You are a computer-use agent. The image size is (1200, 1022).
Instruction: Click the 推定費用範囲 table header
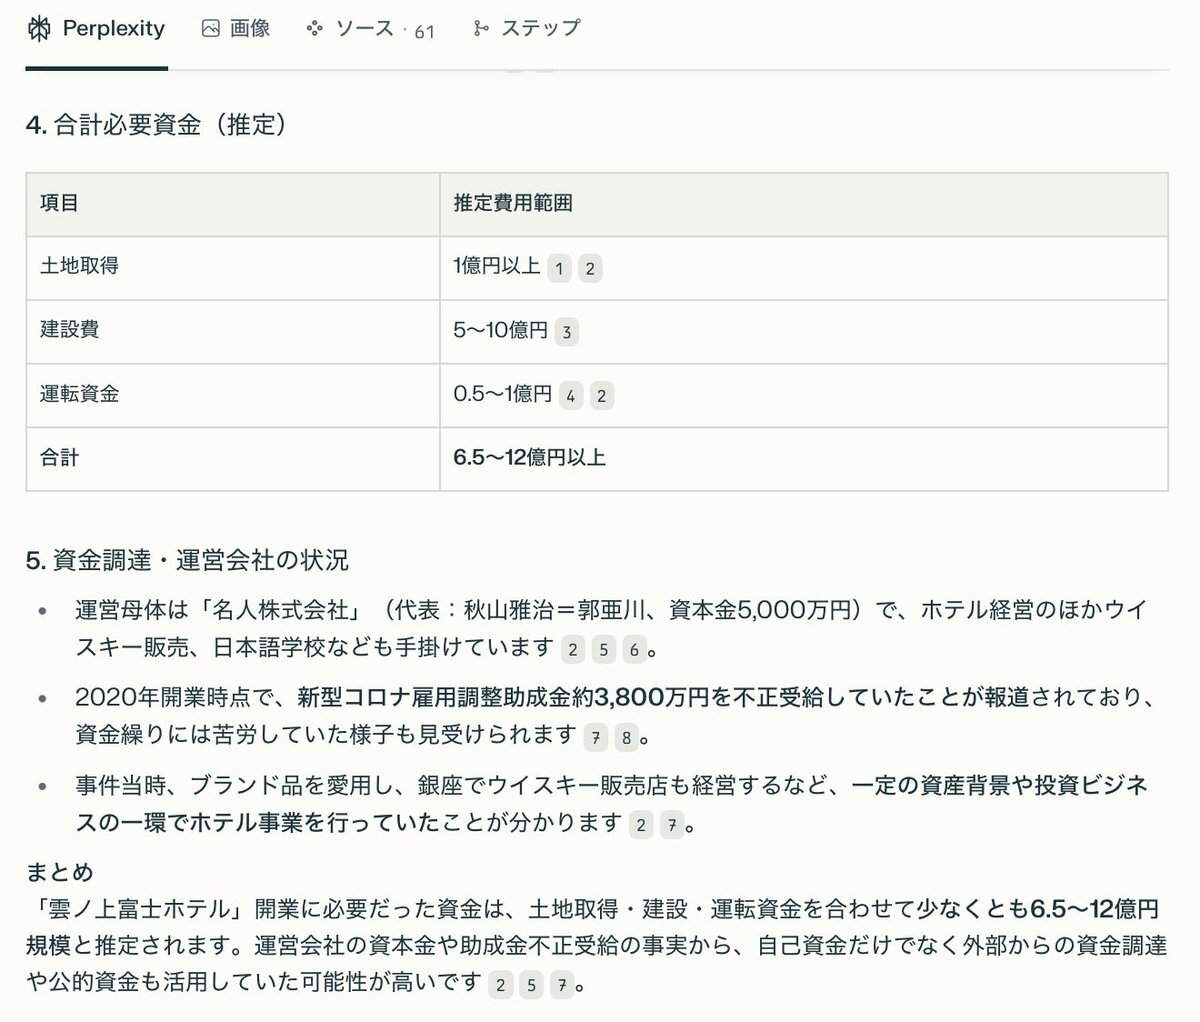click(804, 204)
